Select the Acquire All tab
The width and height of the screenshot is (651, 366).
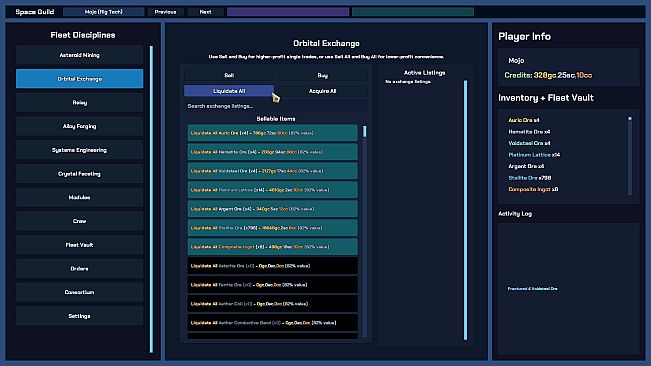click(x=323, y=91)
